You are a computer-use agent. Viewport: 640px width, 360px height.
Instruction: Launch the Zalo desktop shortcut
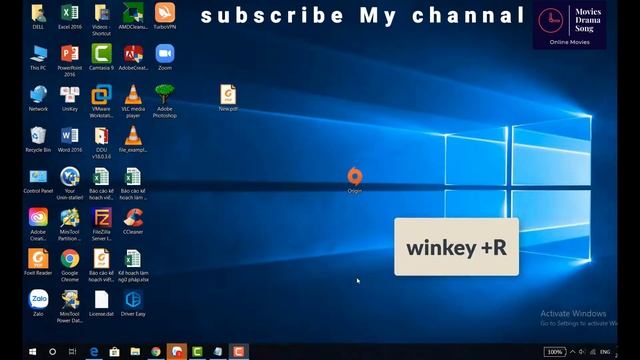tap(38, 303)
